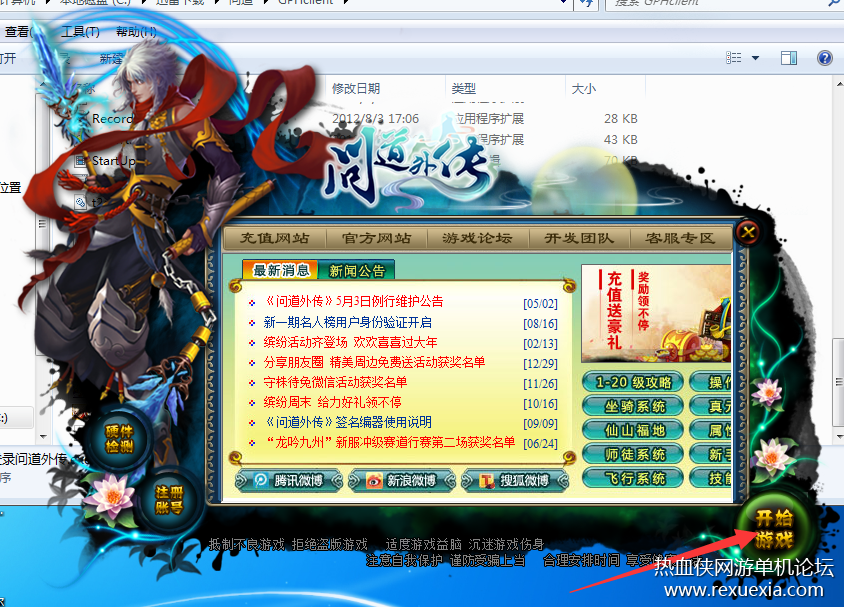The image size is (844, 607).
Task: Open the 硬件检测 hardware check button
Action: [x=119, y=439]
